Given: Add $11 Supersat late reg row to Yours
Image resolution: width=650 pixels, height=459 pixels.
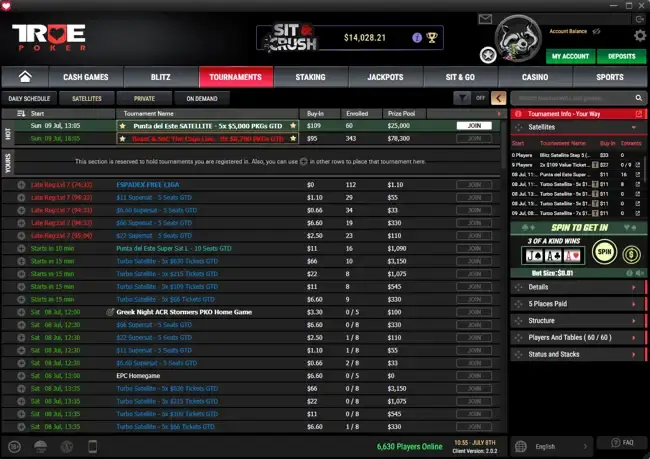Looking at the screenshot, I should point(21,198).
